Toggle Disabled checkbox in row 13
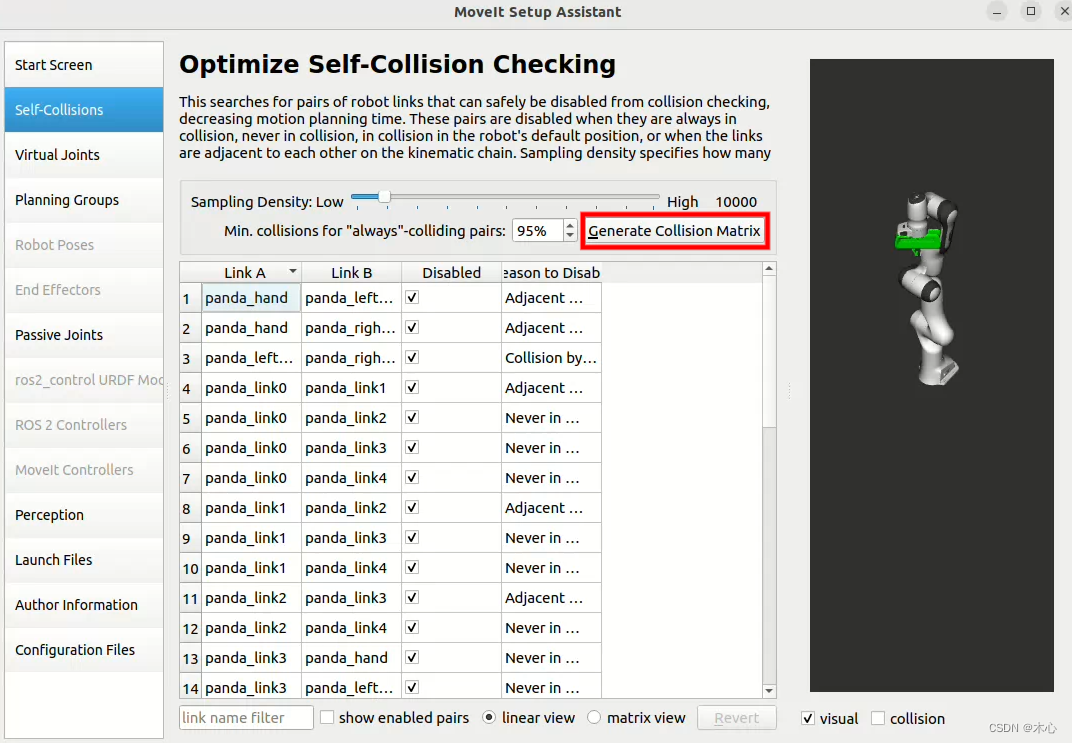Viewport: 1072px width, 743px height. coord(412,659)
